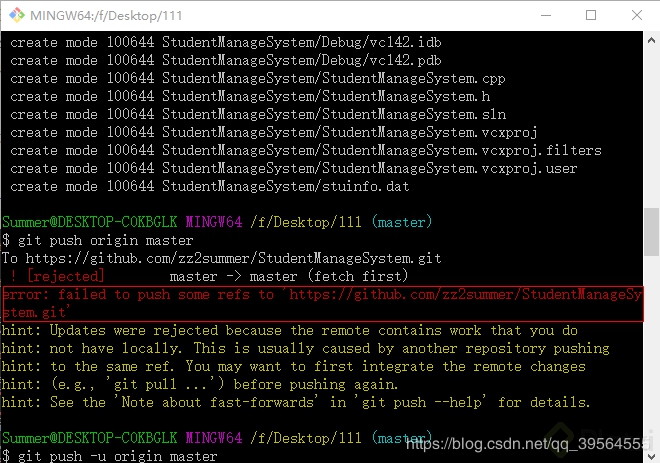This screenshot has height=463, width=660.
Task: Click the hint line 'to the same ref'
Action: pyautogui.click(x=293, y=366)
